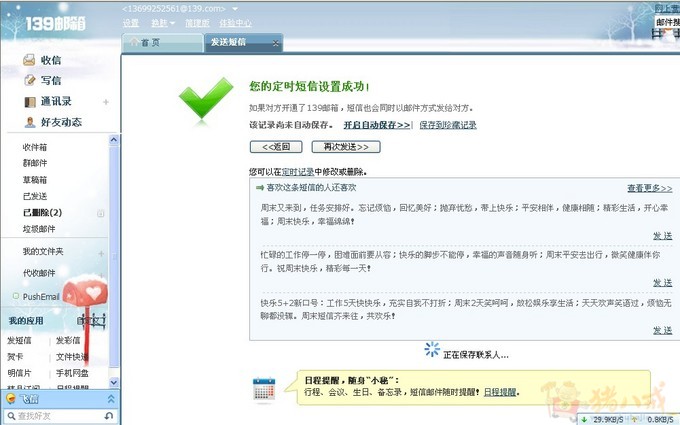
Task: Open the 已删除(2) folder
Action: pos(42,212)
